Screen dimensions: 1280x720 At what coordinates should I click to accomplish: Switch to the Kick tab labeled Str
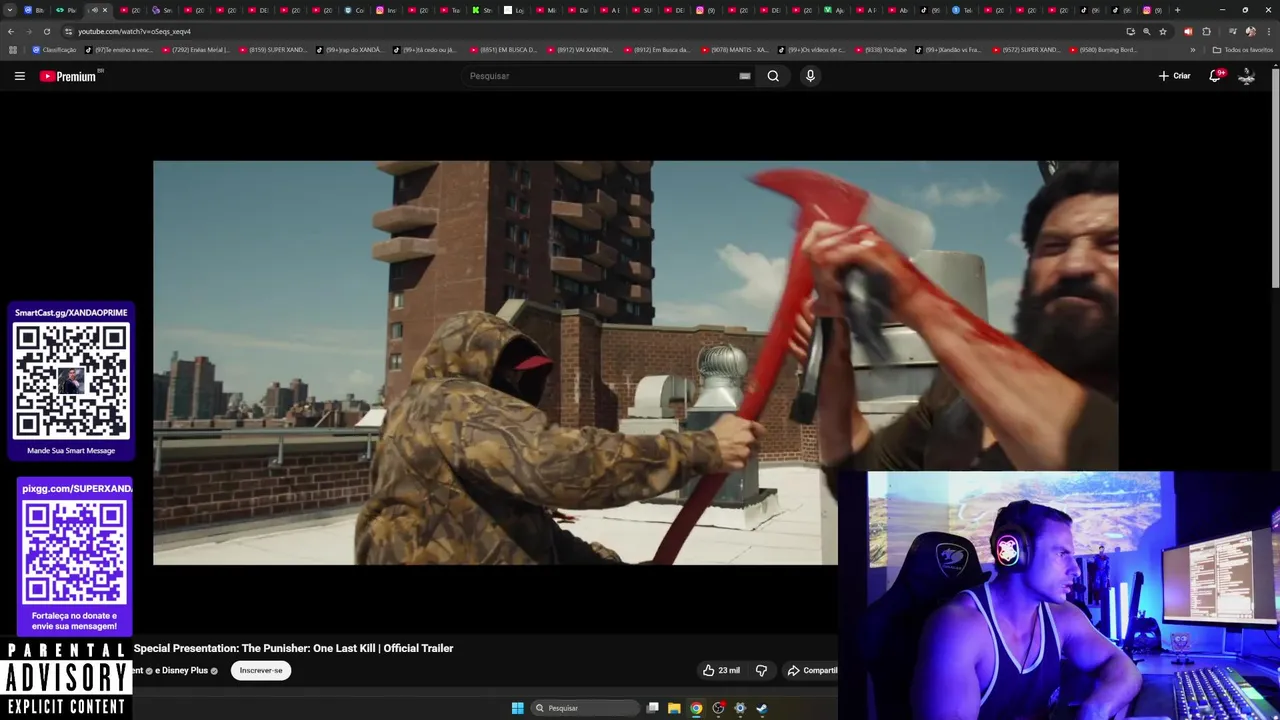point(481,10)
